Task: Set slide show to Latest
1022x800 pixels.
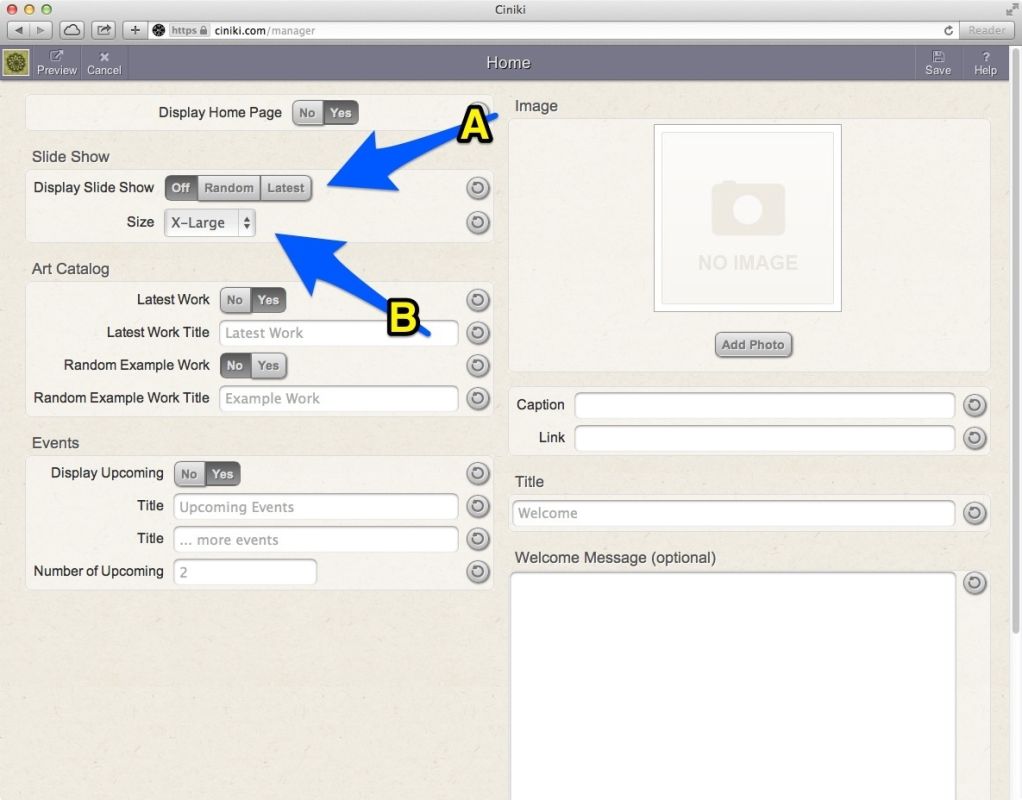Action: (285, 188)
